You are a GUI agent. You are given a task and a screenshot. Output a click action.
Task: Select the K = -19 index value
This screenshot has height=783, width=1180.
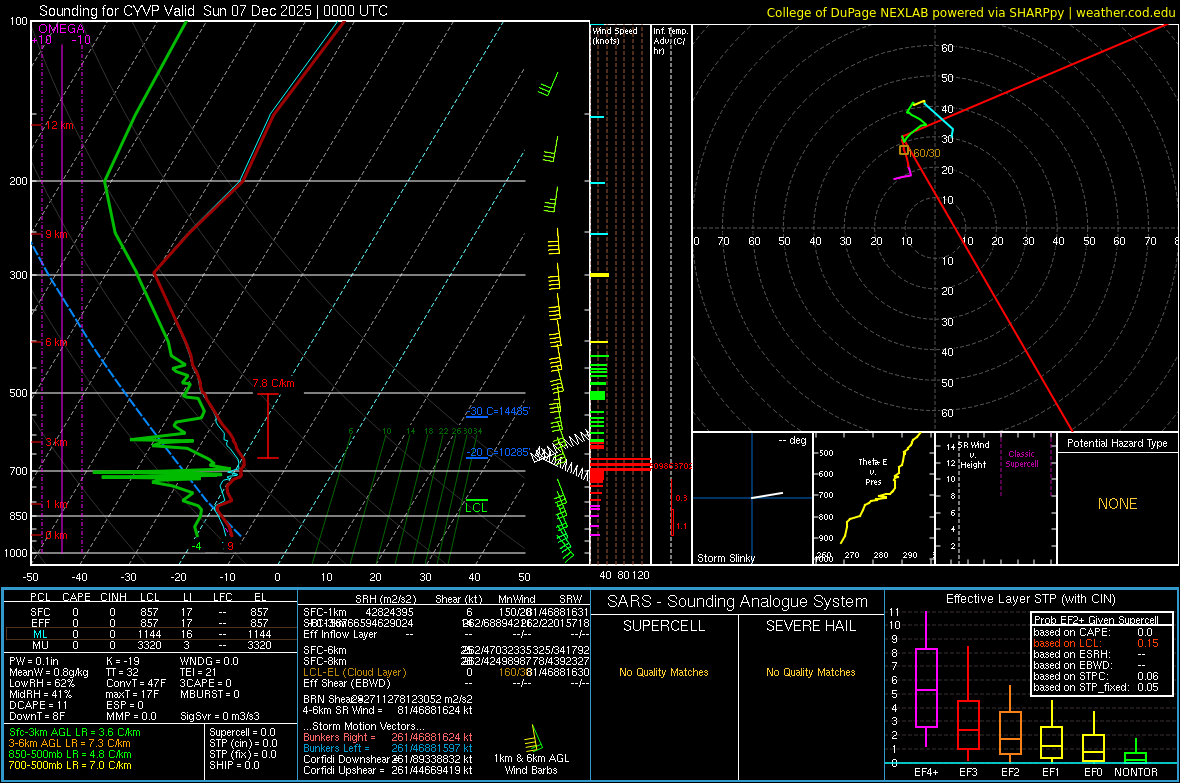123,661
